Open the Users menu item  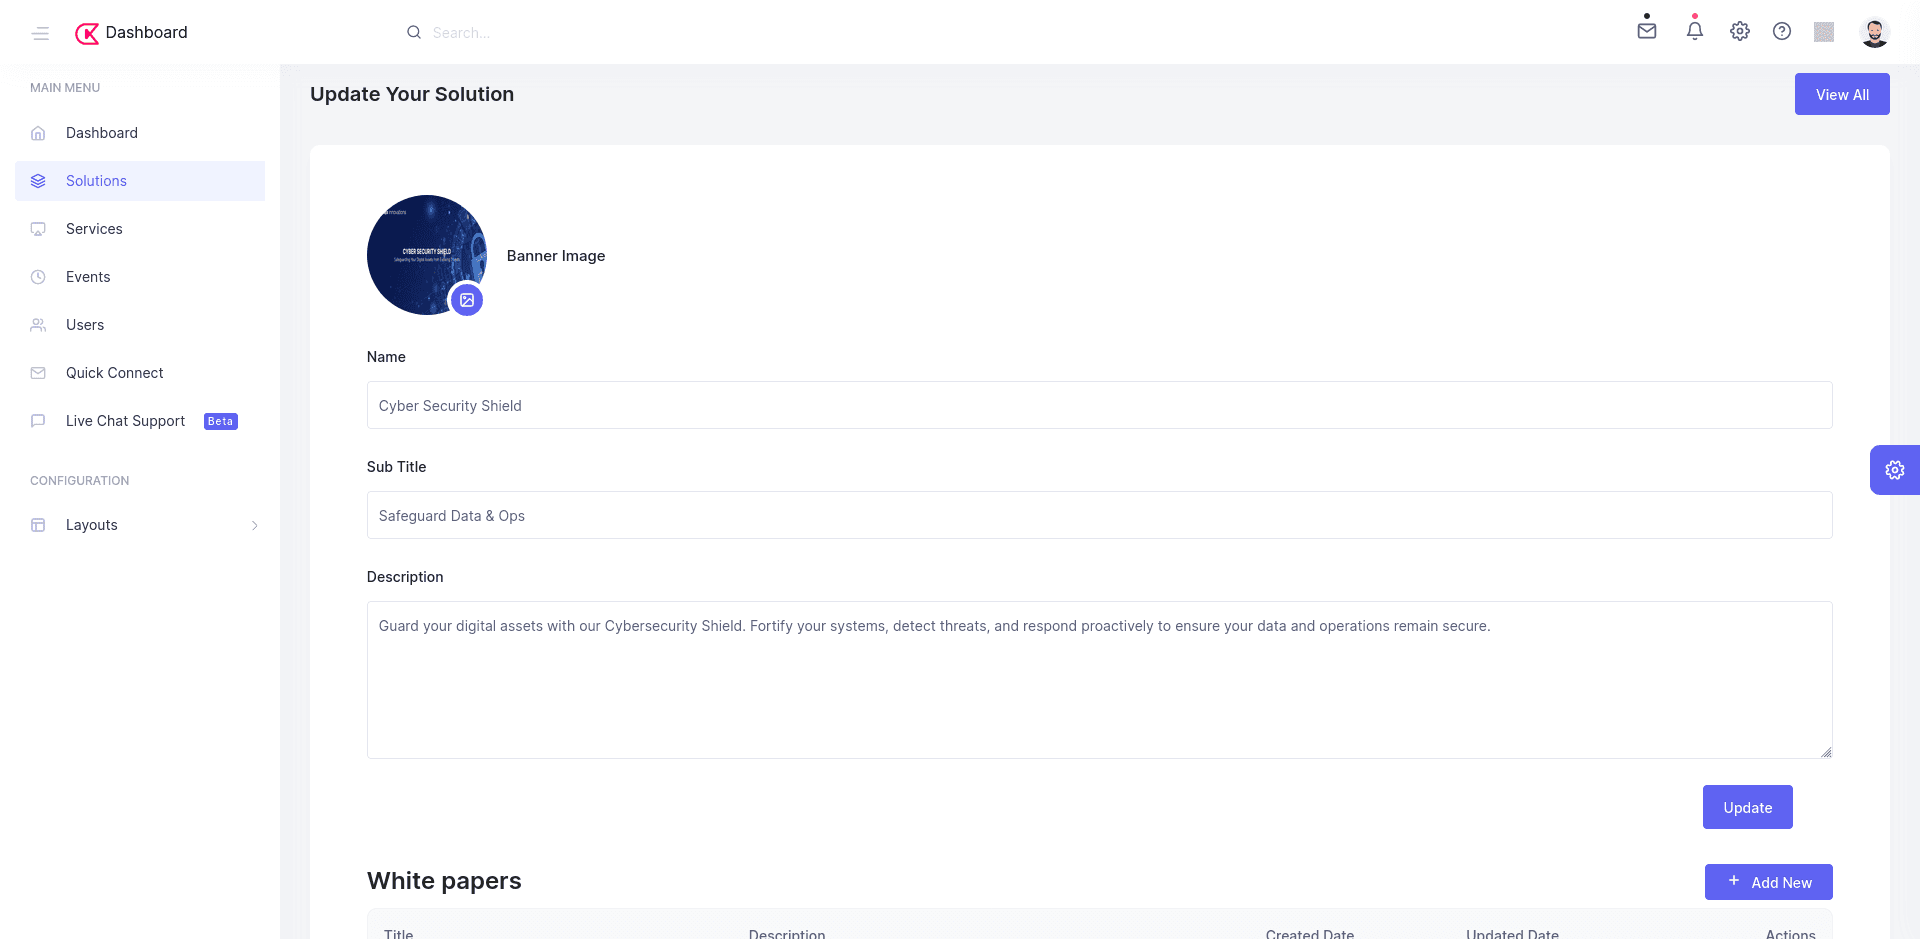tap(85, 325)
